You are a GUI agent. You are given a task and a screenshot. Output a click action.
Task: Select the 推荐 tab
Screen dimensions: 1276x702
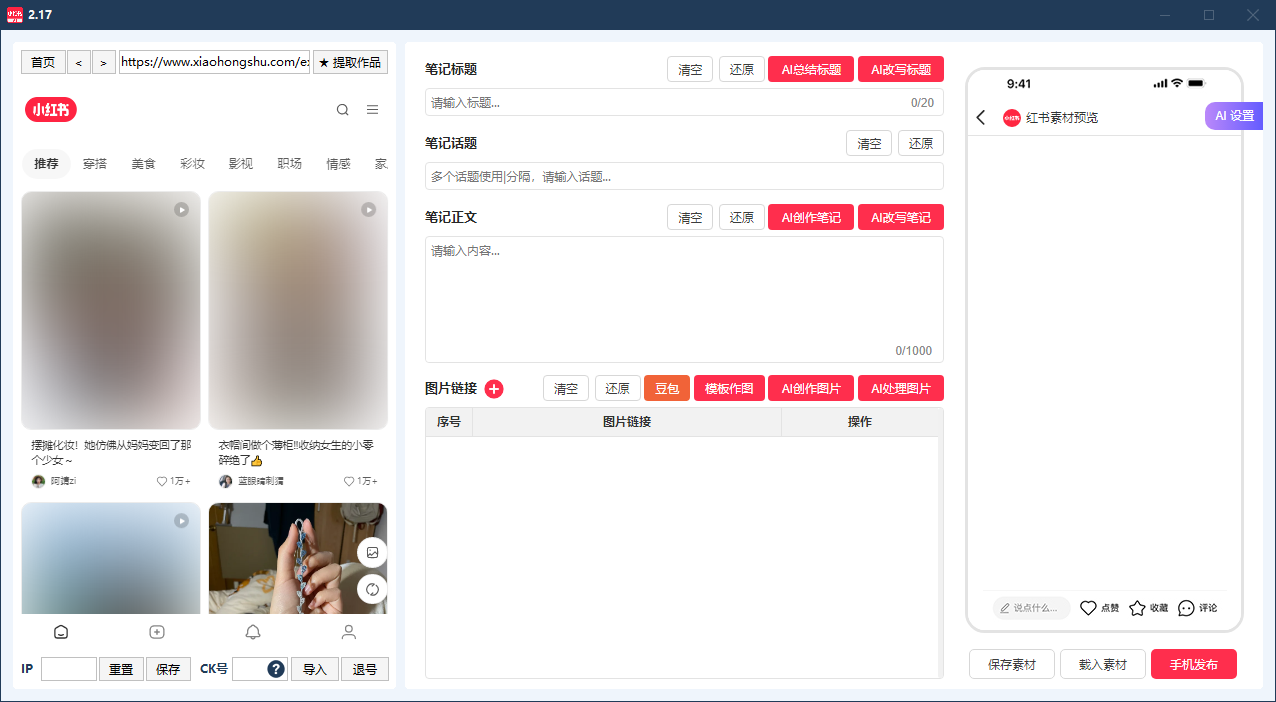click(46, 163)
